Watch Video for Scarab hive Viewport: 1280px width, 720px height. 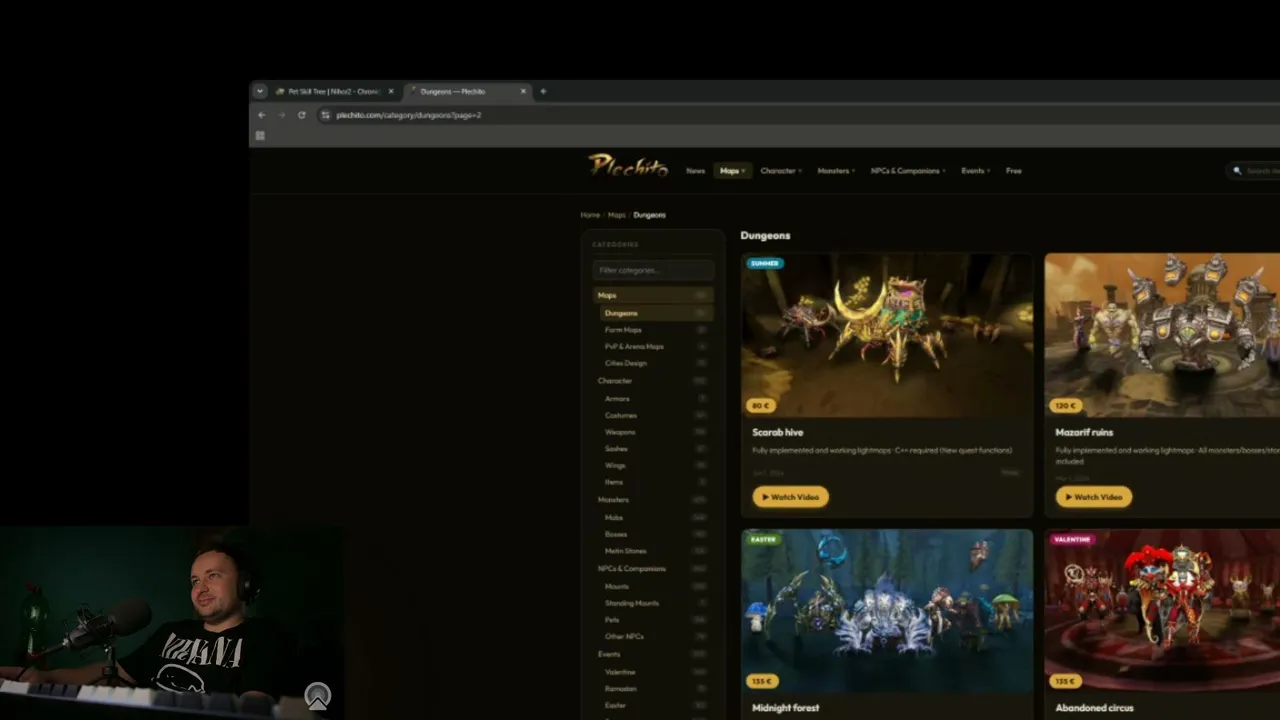[791, 497]
